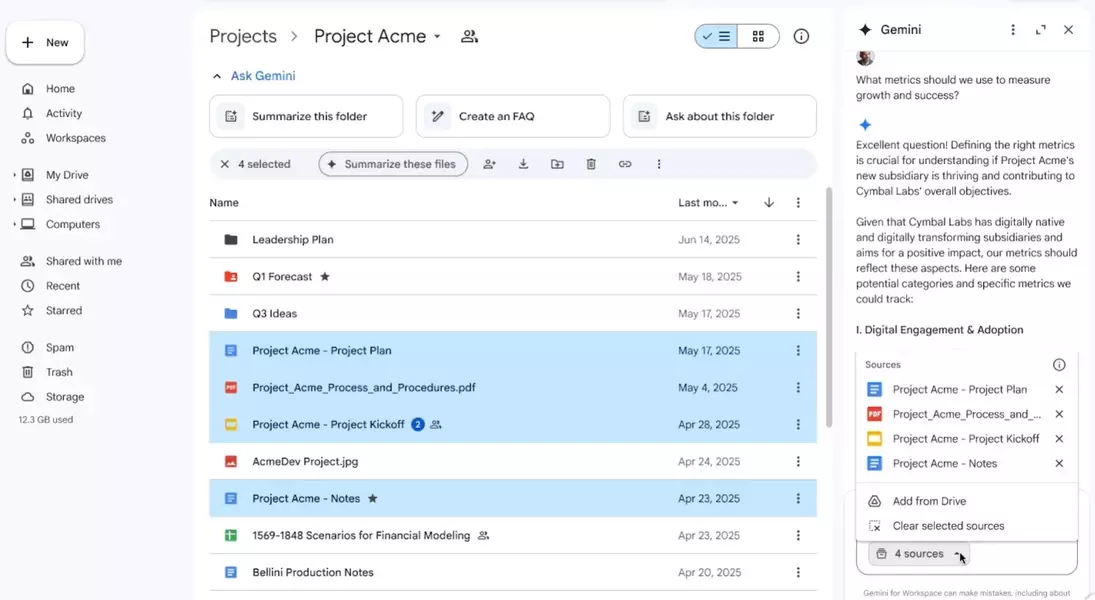Click Summarize this folder

tap(306, 117)
